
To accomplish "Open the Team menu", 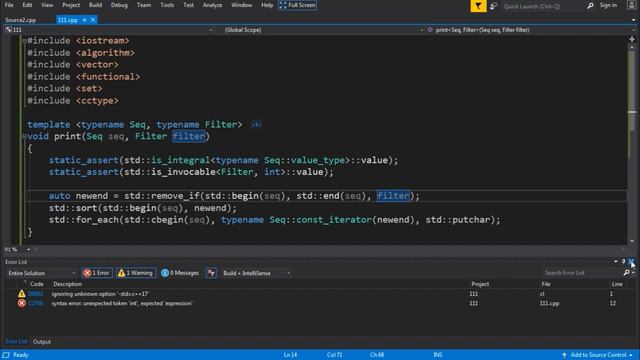I will click(x=144, y=5).
